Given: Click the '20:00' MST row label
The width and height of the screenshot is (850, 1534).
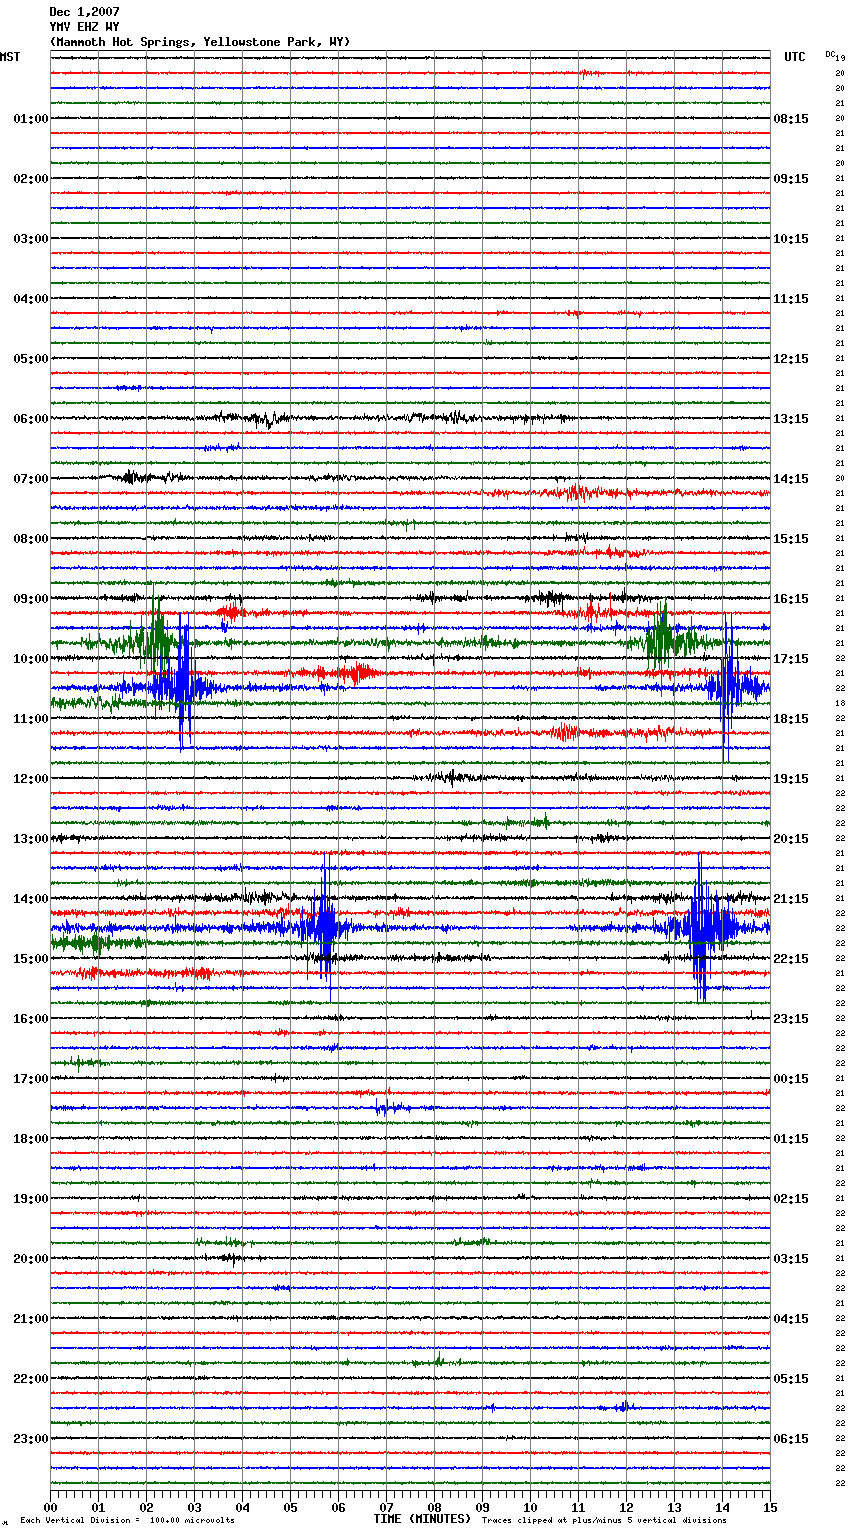Looking at the screenshot, I should [31, 1259].
